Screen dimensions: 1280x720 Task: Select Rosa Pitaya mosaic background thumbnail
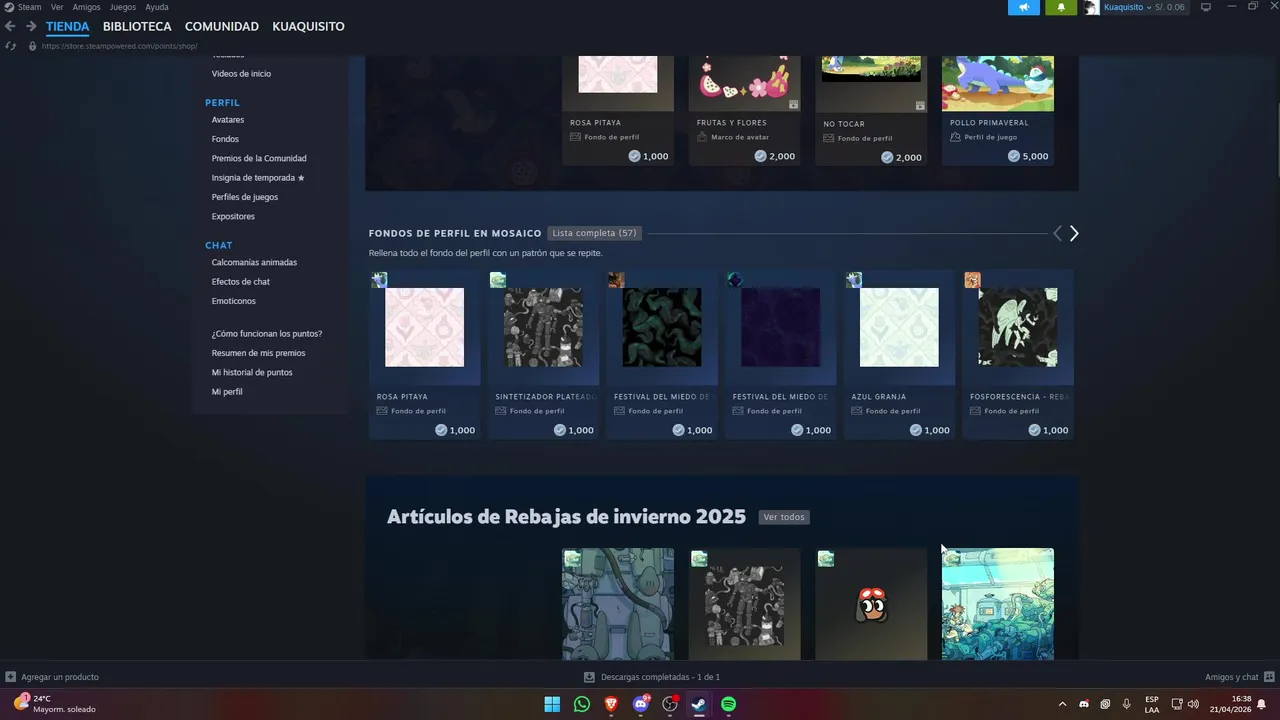[x=425, y=327]
